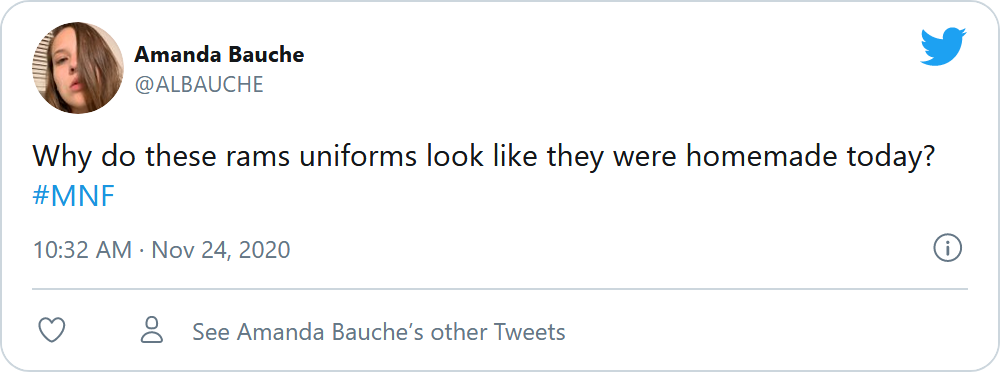Click the person silhouette icon
Image resolution: width=1000 pixels, height=372 pixels.
[152, 330]
